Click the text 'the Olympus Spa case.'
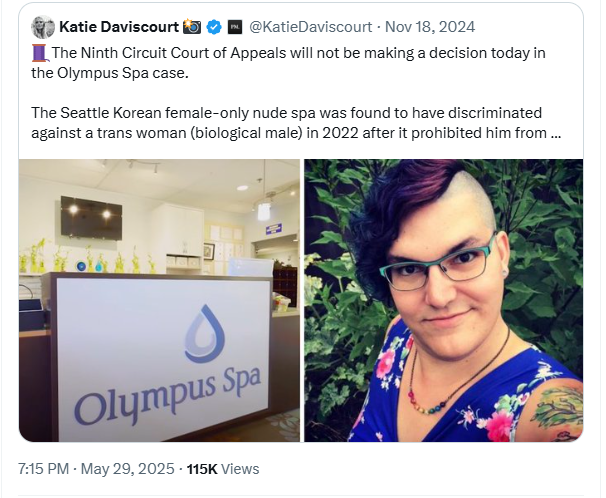The height and width of the screenshot is (498, 606). (x=110, y=73)
